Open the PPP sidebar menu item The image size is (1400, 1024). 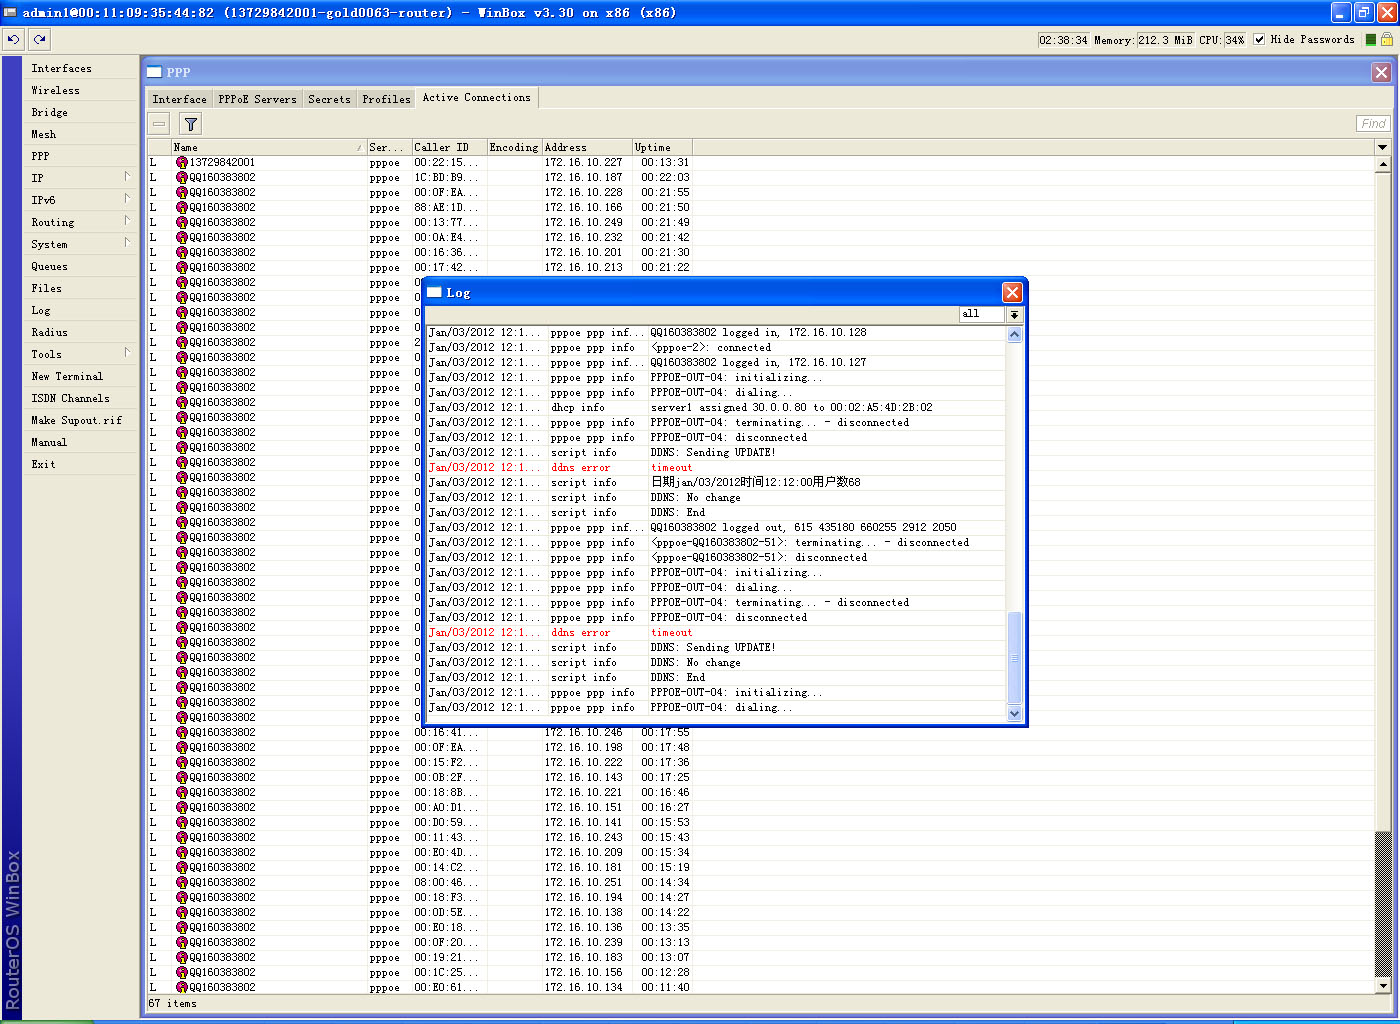[x=40, y=156]
